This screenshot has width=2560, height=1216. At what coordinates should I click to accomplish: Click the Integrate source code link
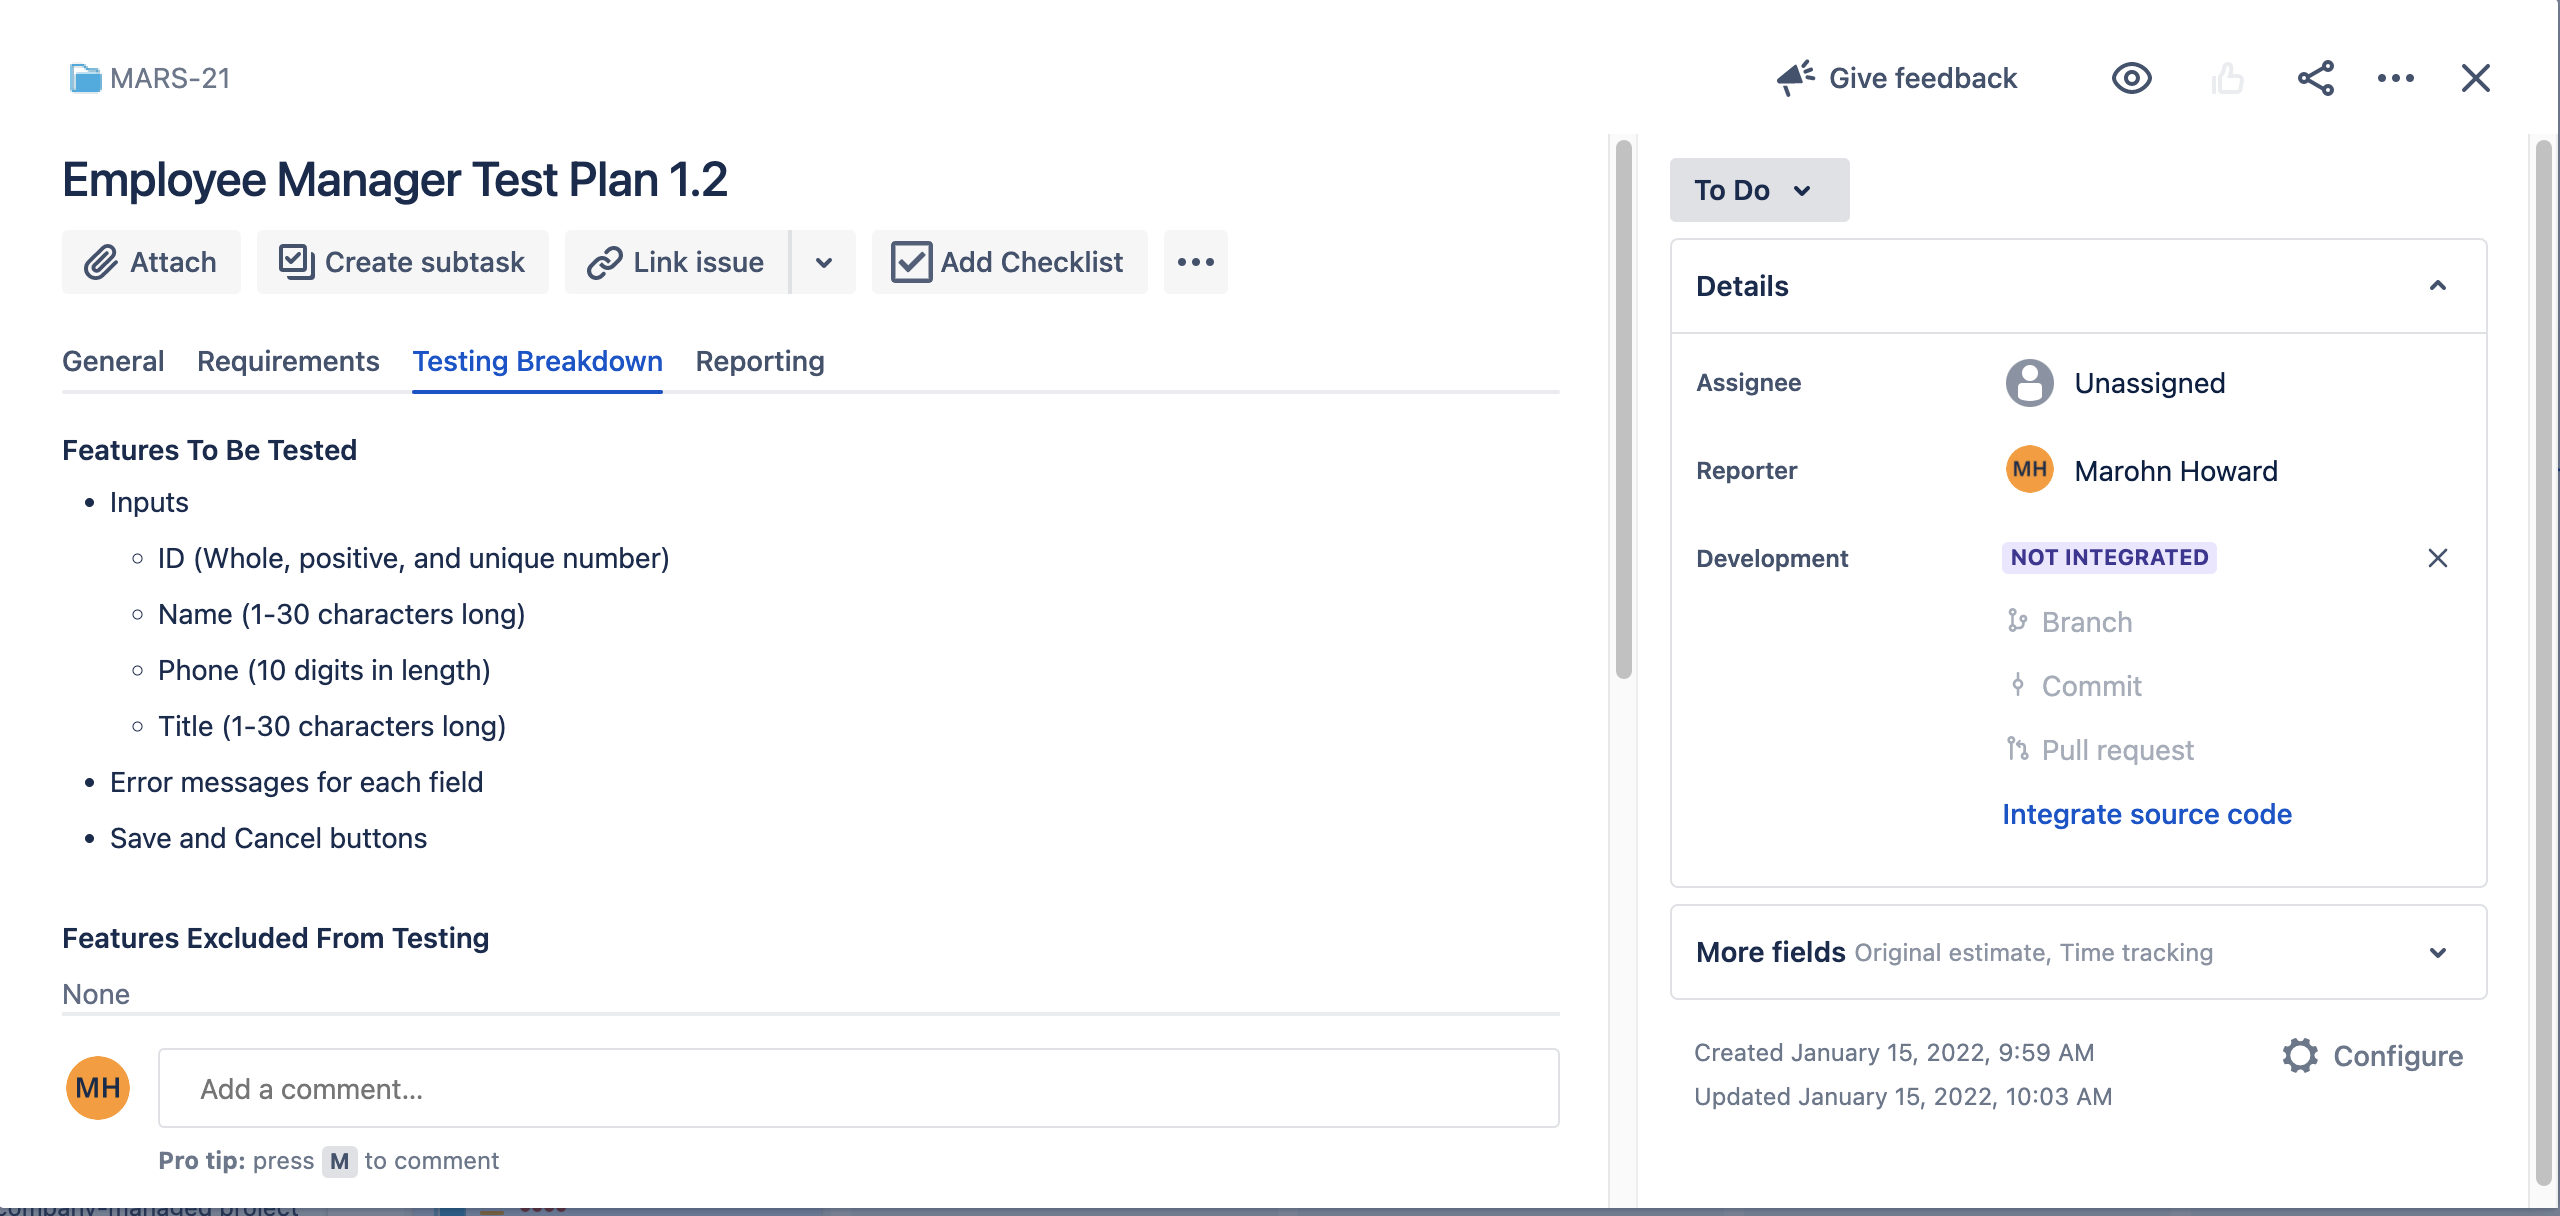[x=2146, y=814]
